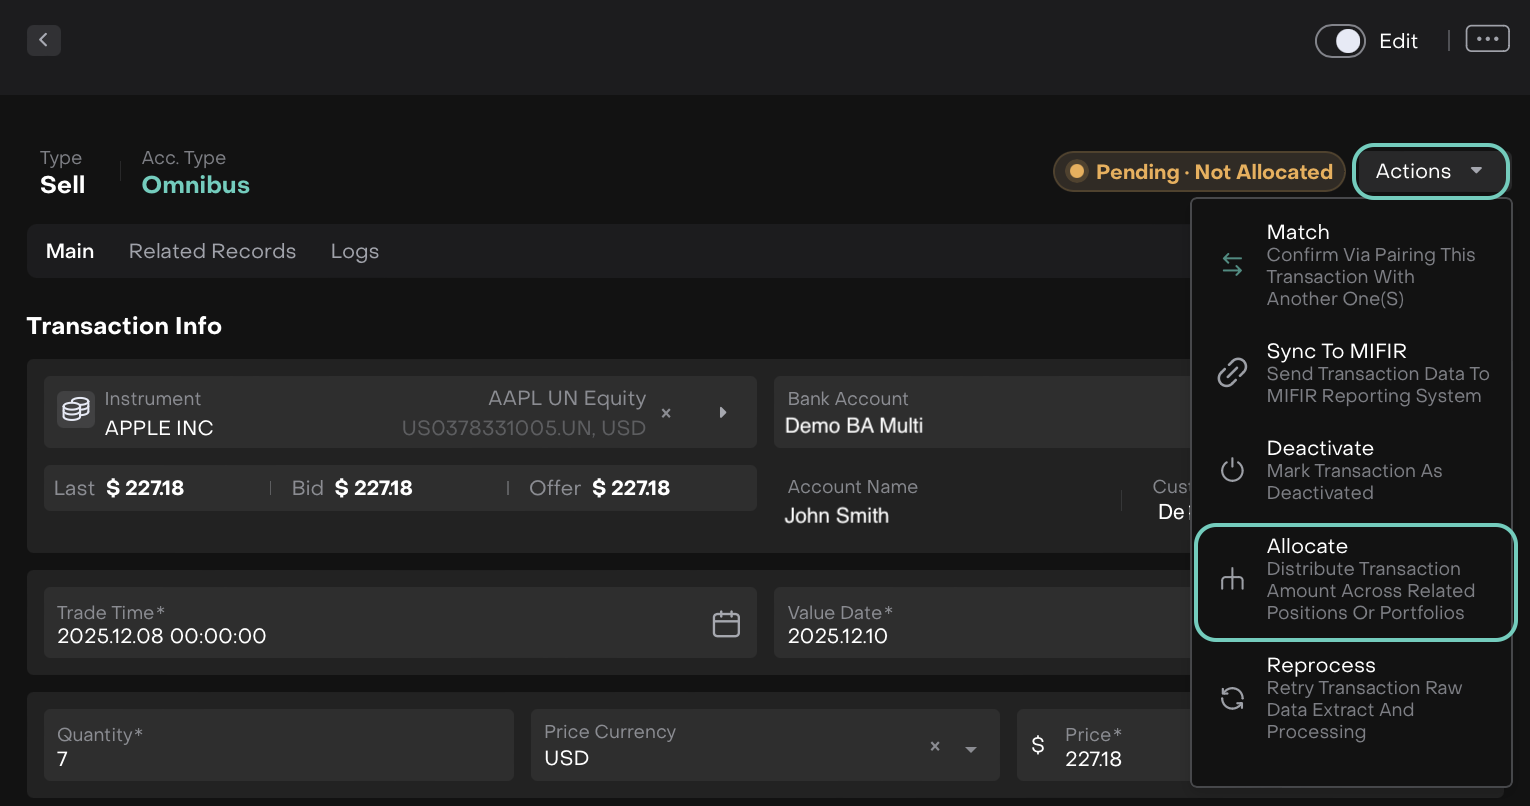This screenshot has width=1530, height=806.
Task: Click the Match arrows icon
Action: pos(1232,265)
